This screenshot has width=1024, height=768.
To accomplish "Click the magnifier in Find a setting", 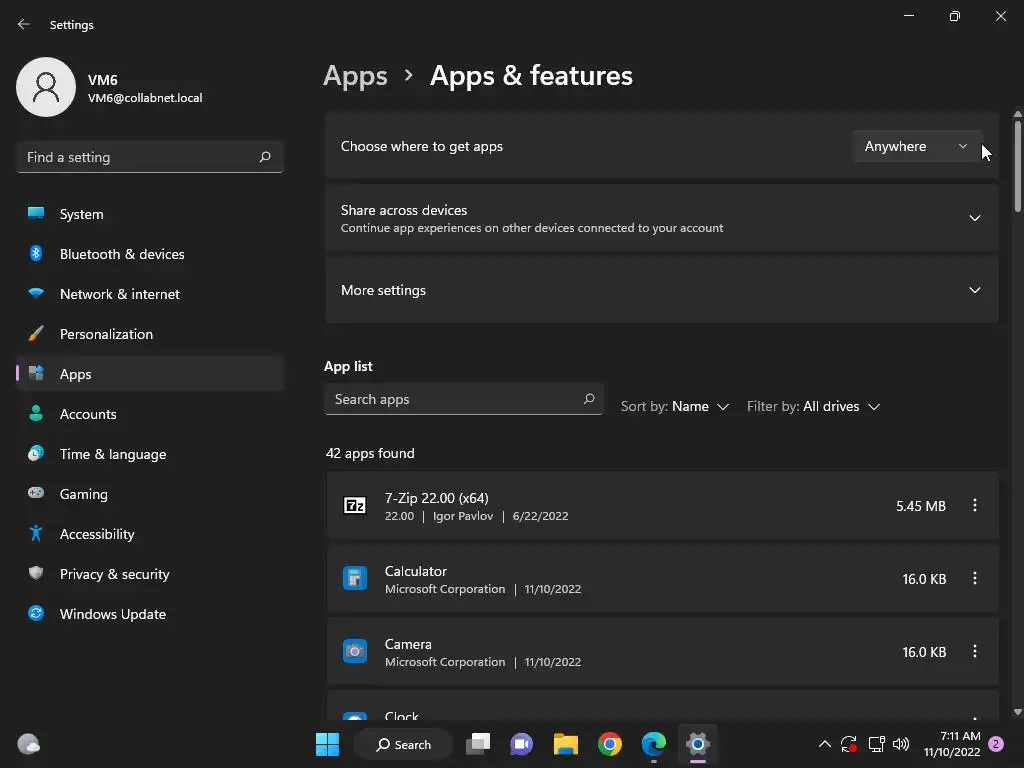I will [264, 157].
